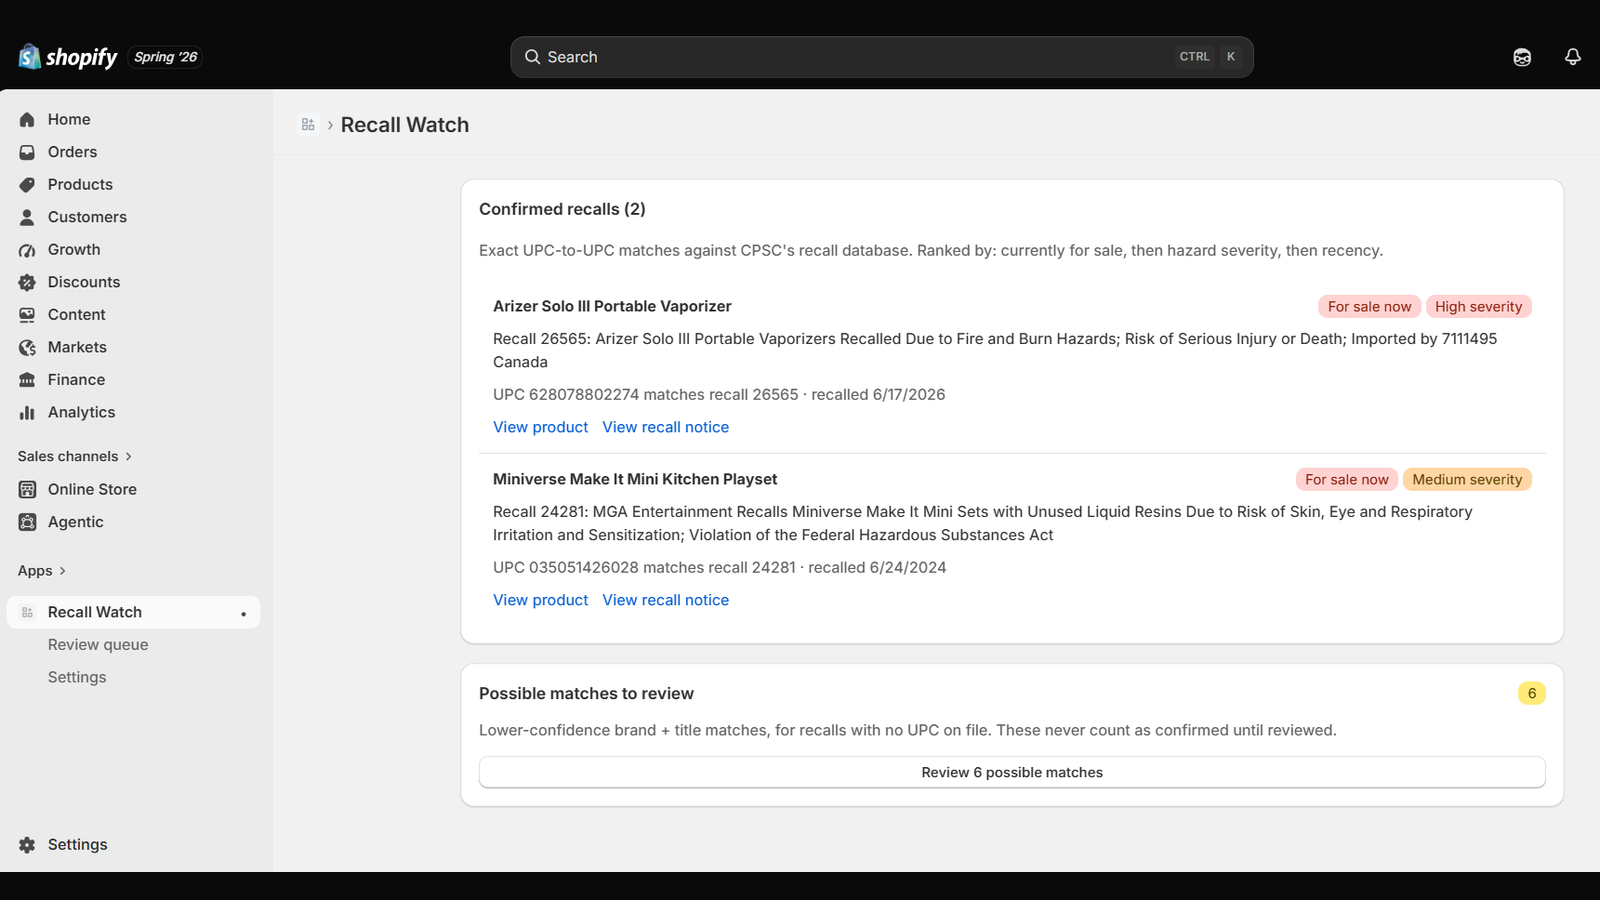The width and height of the screenshot is (1600, 900).
Task: Open the Sidekick assistant icon in the top bar
Action: coord(1522,57)
